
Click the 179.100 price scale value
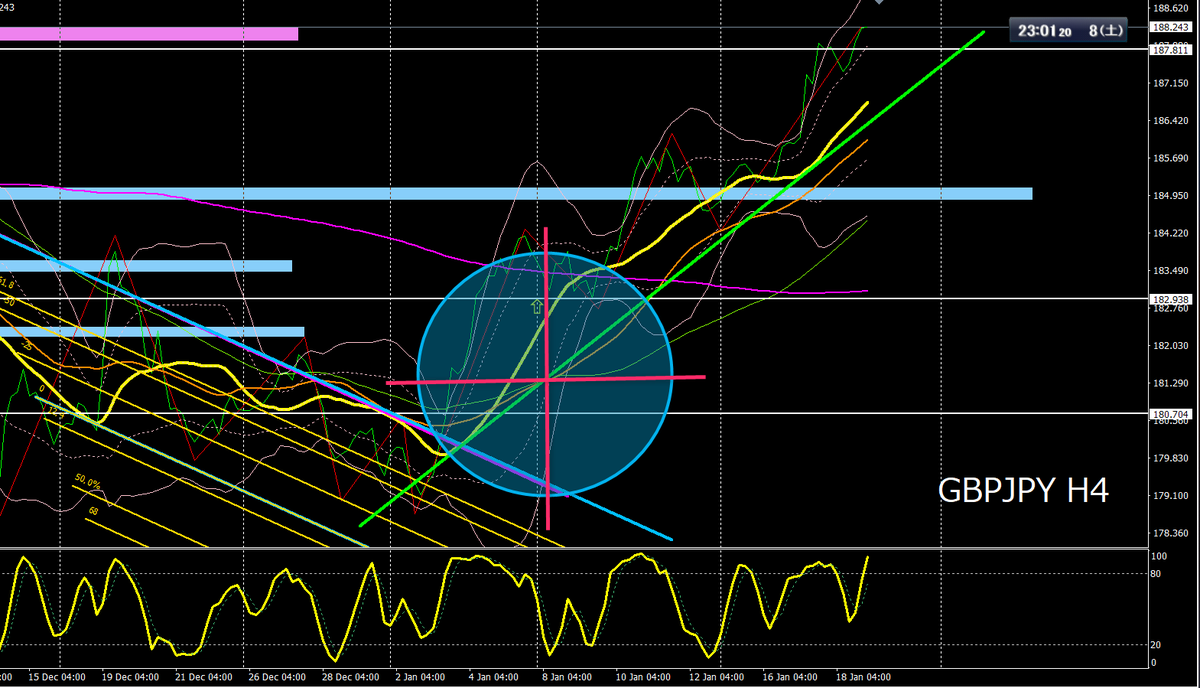[x=1171, y=496]
